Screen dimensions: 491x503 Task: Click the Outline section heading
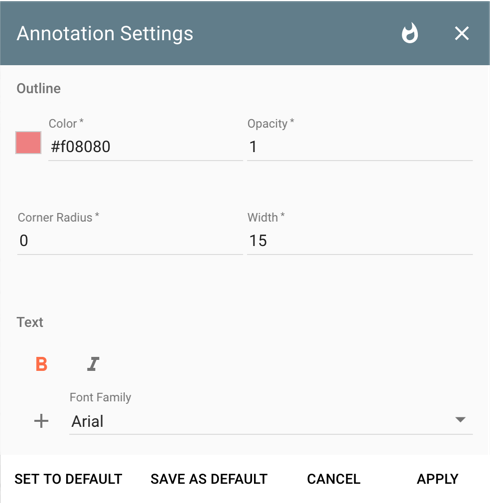39,88
